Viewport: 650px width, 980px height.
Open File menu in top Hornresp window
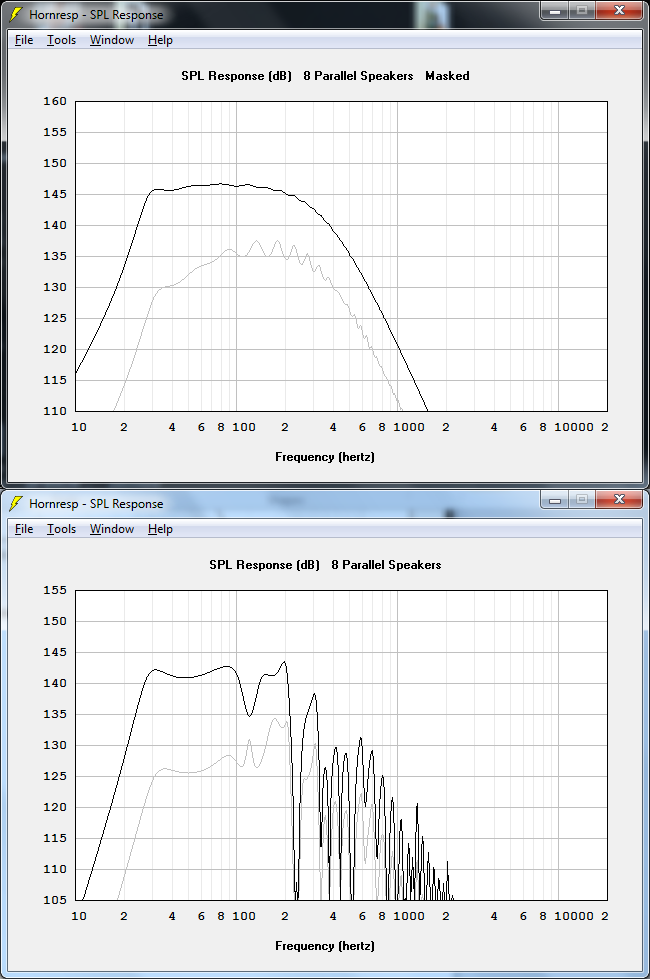(x=24, y=40)
